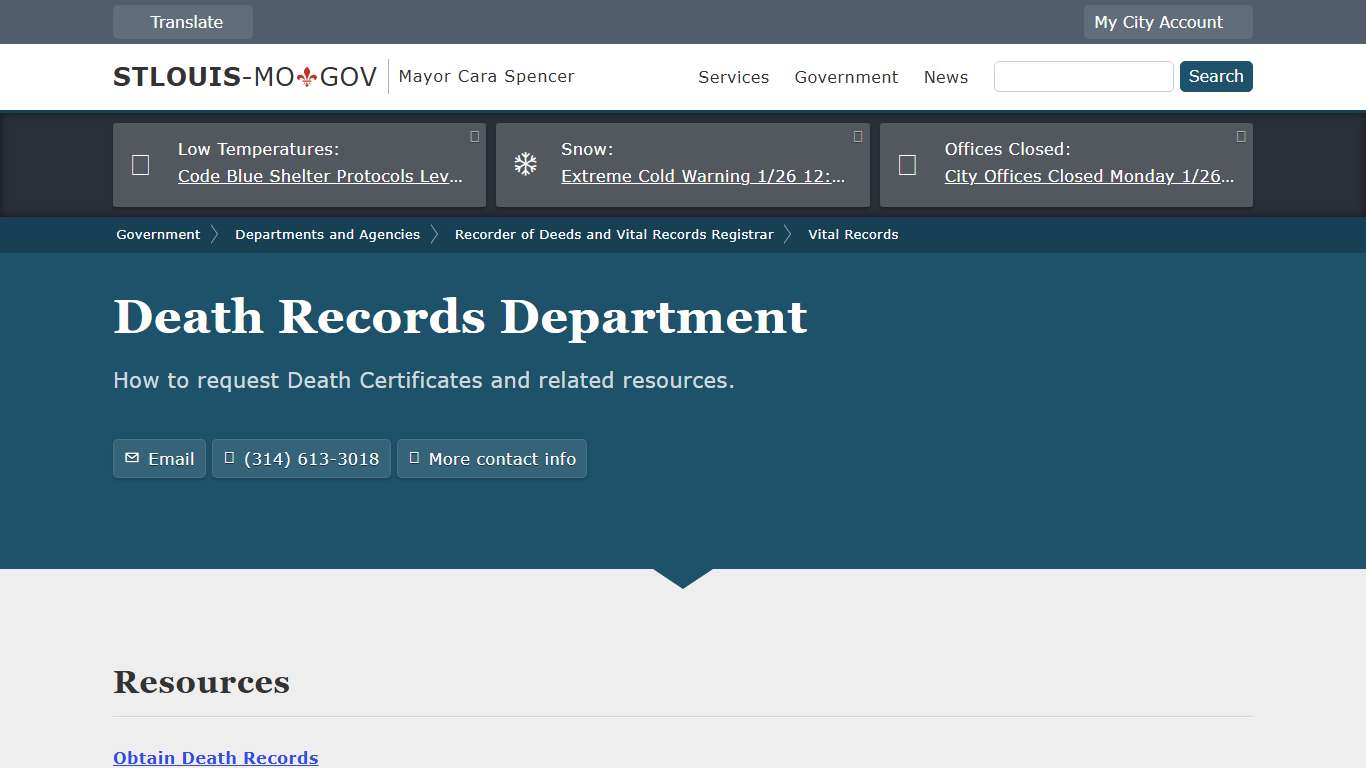Viewport: 1366px width, 768px height.
Task: Open the Obtain Death Records link
Action: tap(215, 758)
